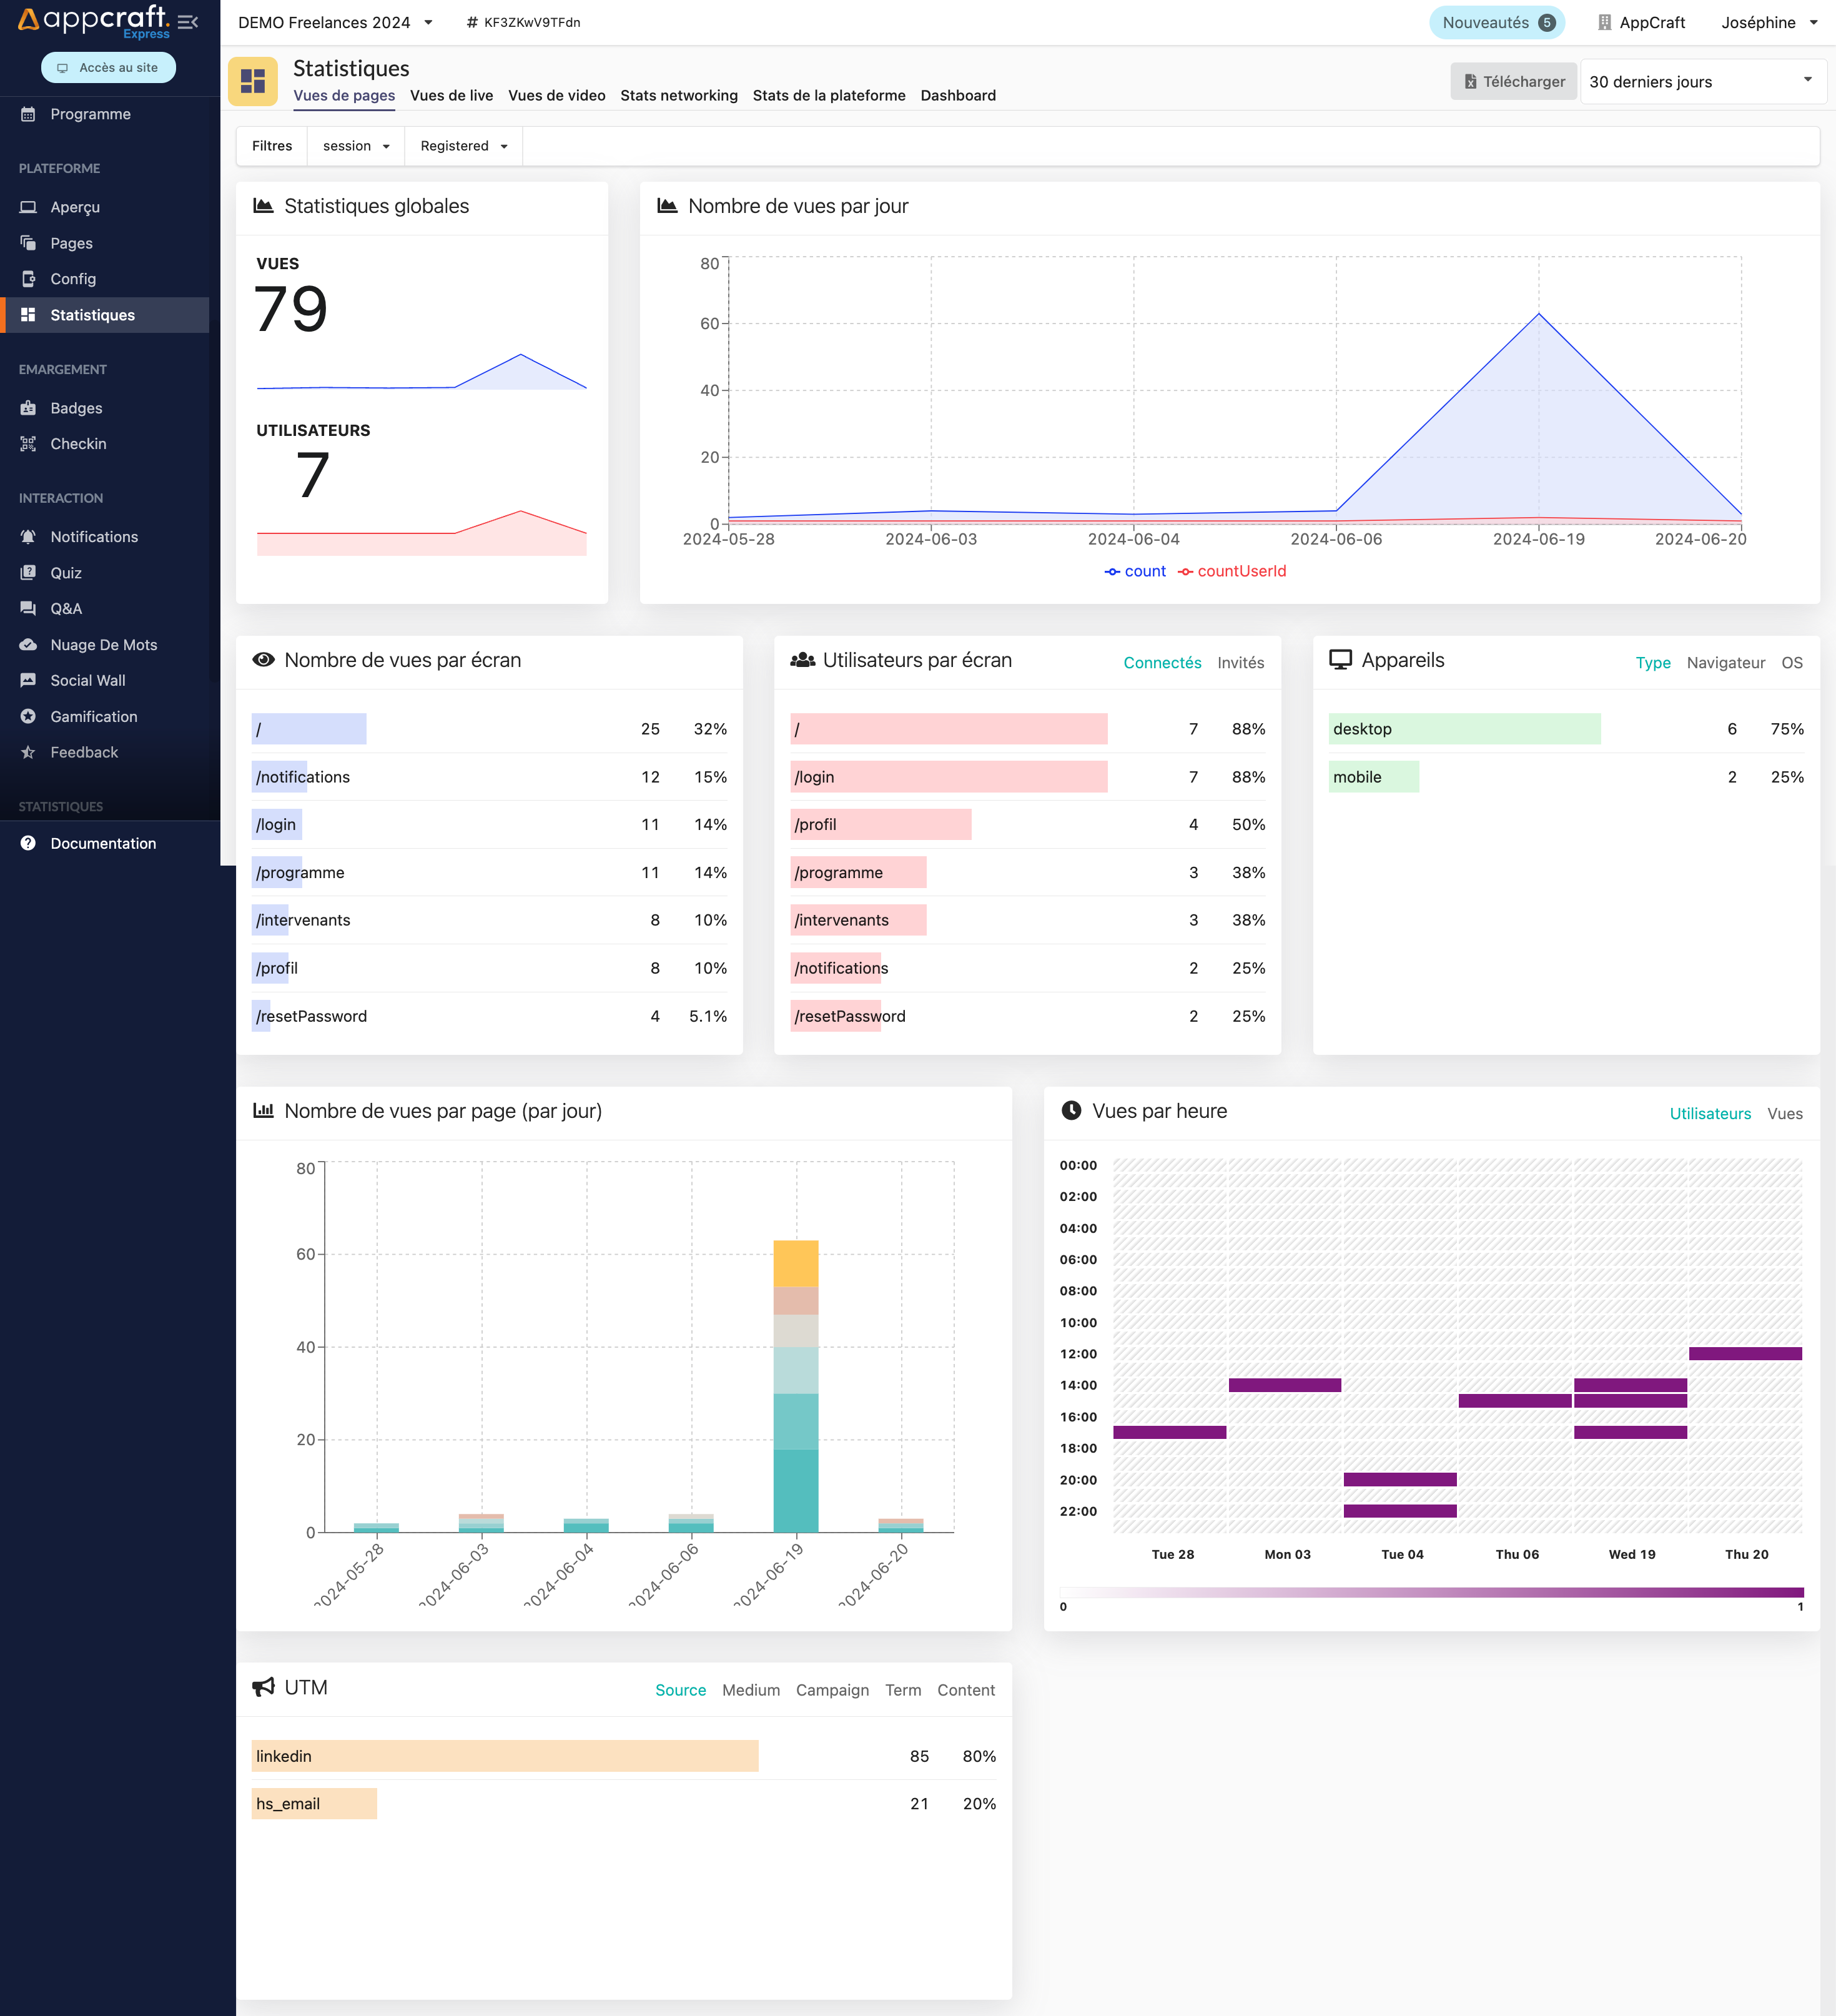Screen dimensions: 1836x2016
Task: Click the Accès au site button
Action: pos(108,67)
